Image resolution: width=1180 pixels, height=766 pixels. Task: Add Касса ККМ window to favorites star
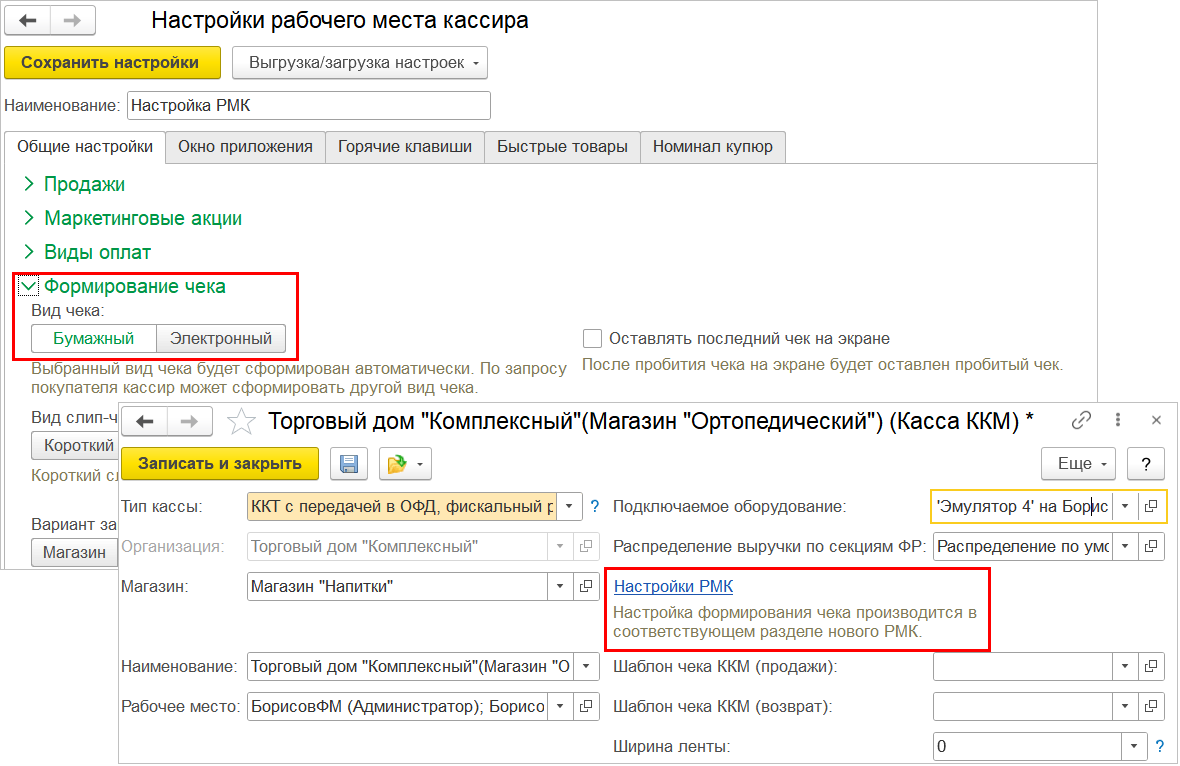(x=240, y=421)
